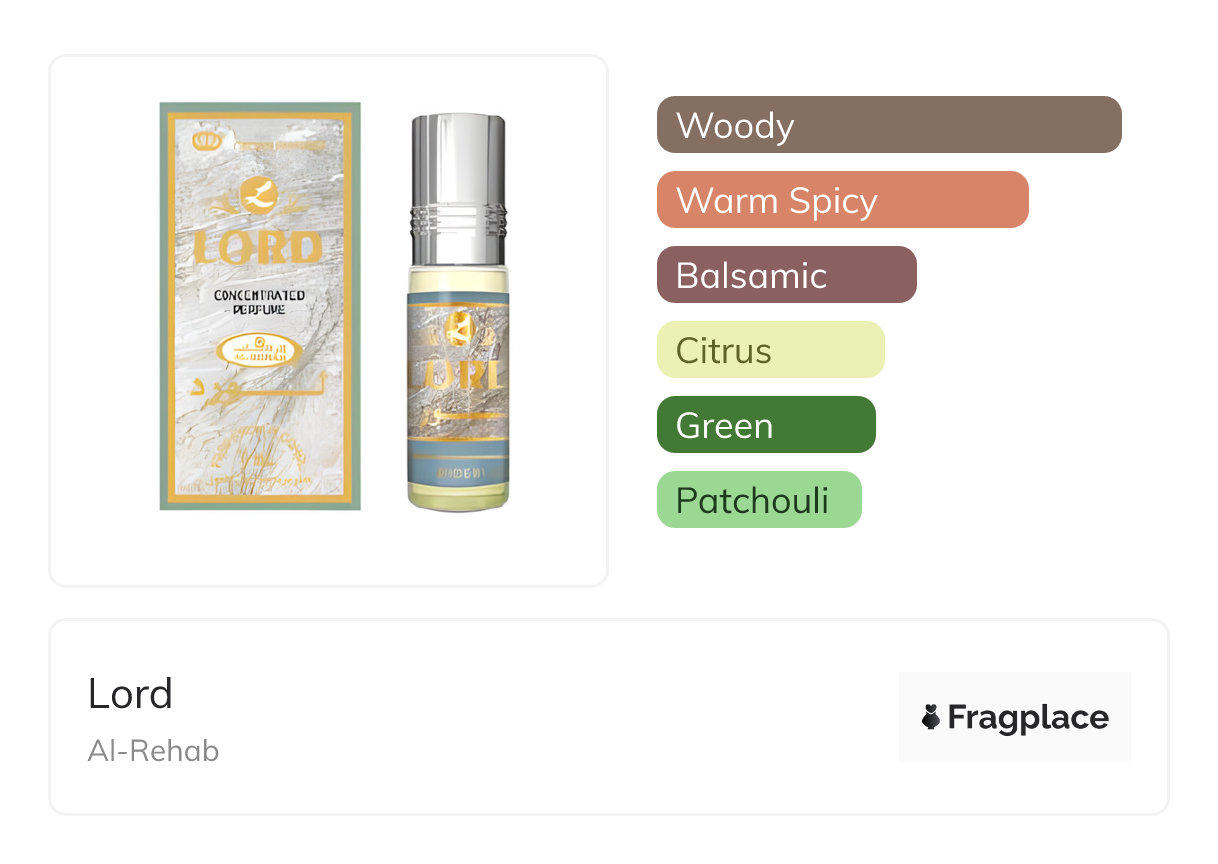This screenshot has height=864, width=1218.
Task: Open the Lord perfume box image
Action: 260,306
